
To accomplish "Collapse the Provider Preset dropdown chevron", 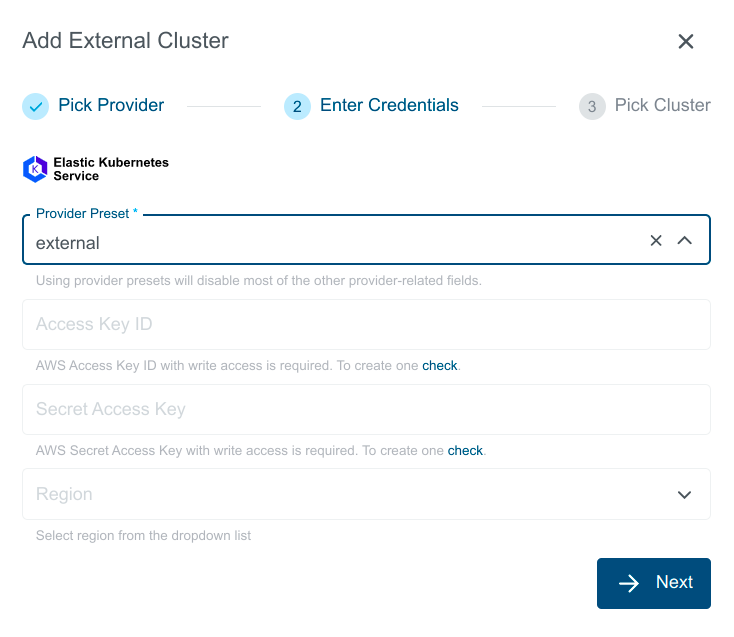I will 685,241.
